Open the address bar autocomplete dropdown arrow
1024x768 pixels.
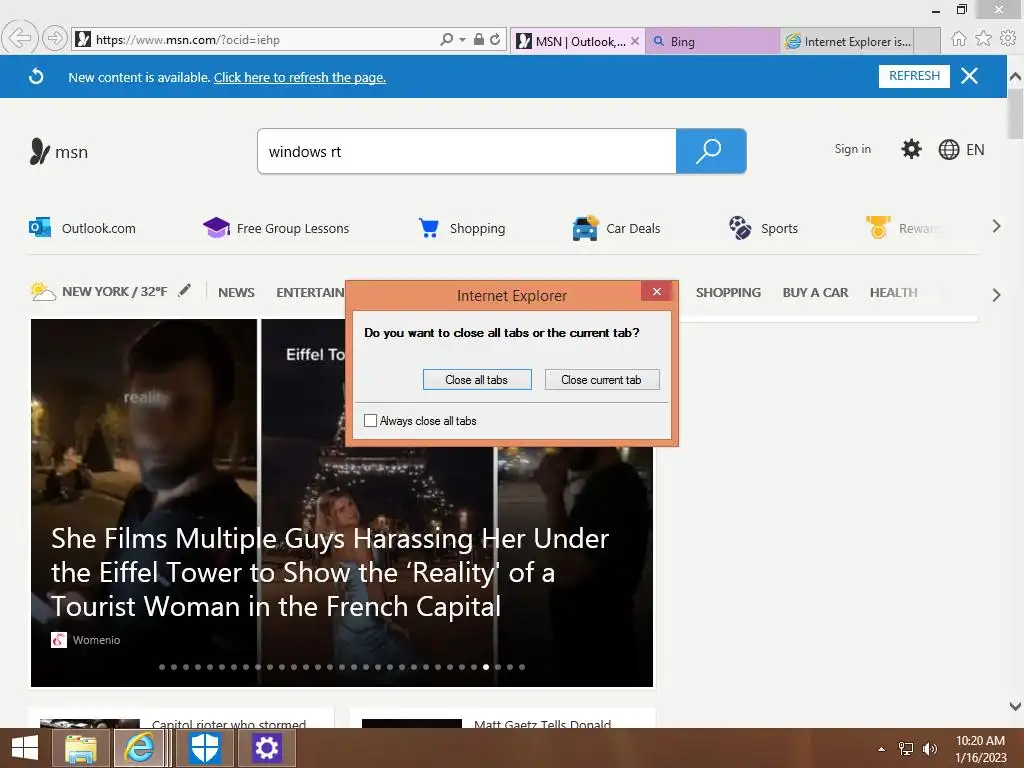[x=462, y=40]
